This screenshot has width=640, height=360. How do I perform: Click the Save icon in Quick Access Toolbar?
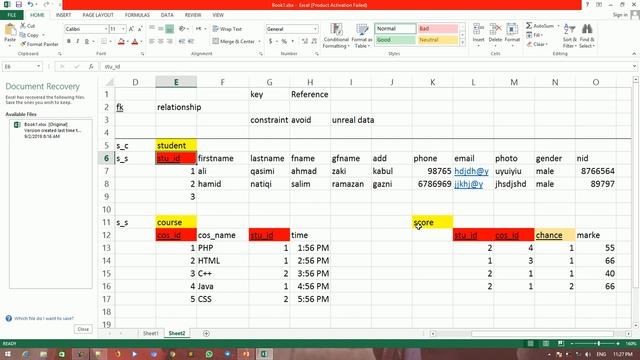[19, 4]
